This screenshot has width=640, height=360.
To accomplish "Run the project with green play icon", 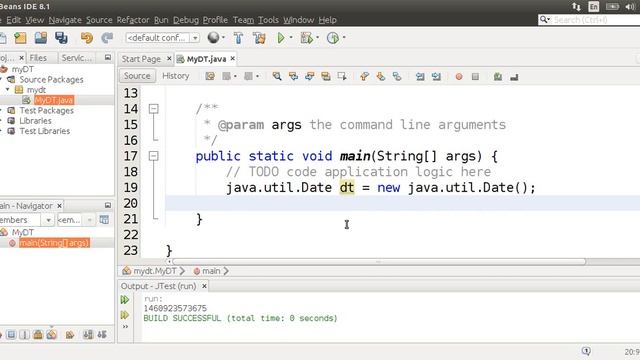I will 281,38.
